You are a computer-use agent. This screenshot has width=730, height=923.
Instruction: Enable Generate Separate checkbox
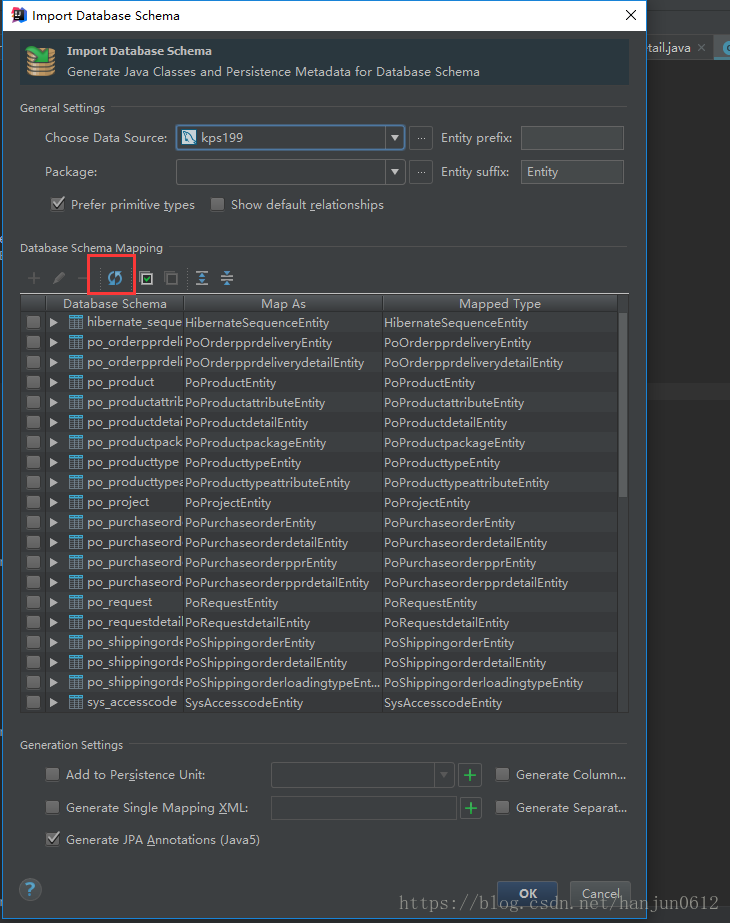(502, 807)
